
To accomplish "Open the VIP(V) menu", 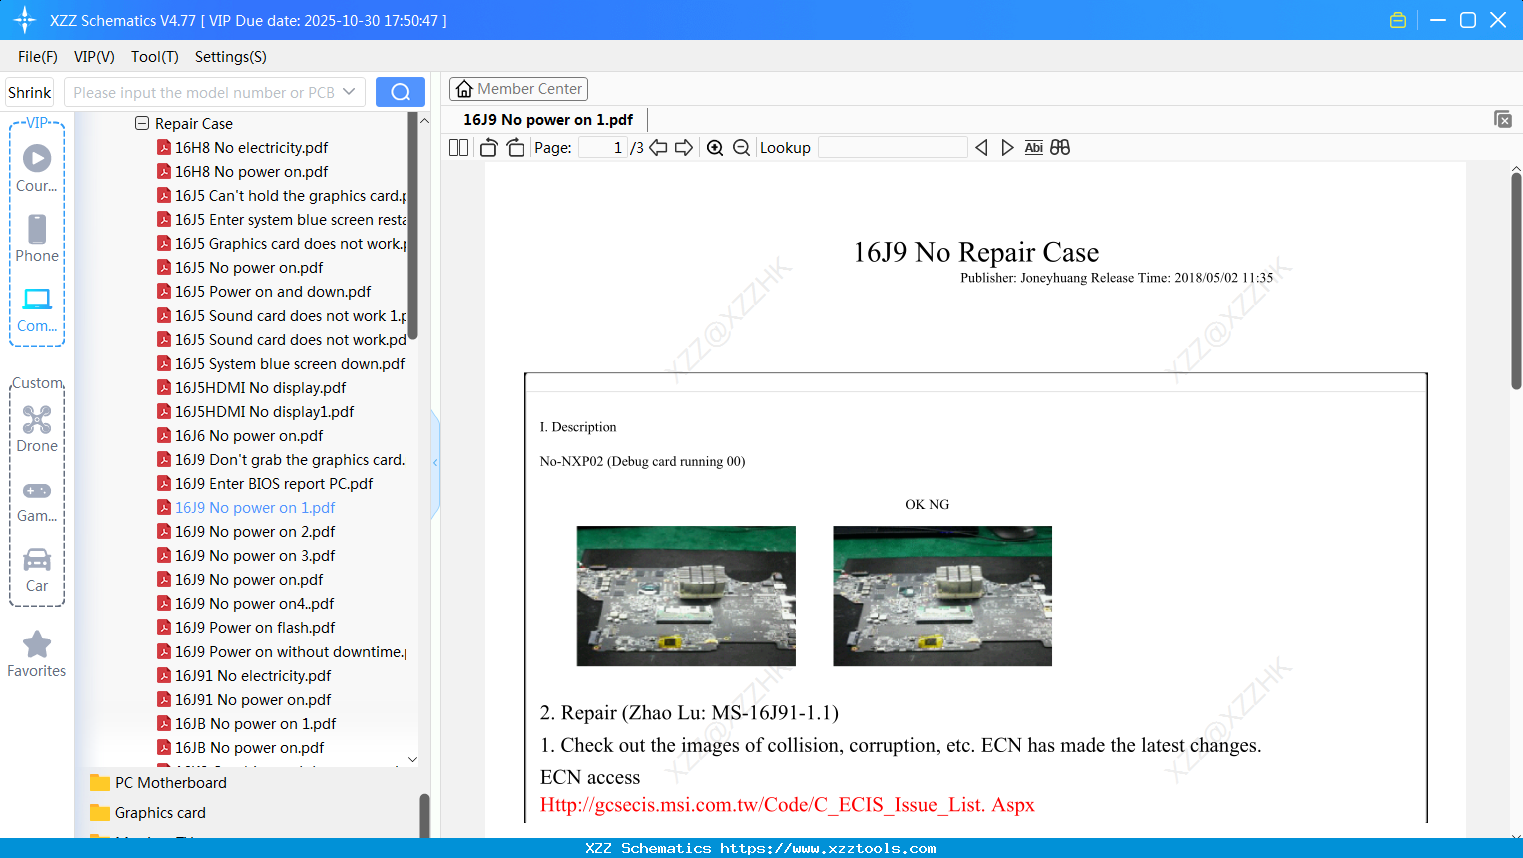I will pos(94,57).
